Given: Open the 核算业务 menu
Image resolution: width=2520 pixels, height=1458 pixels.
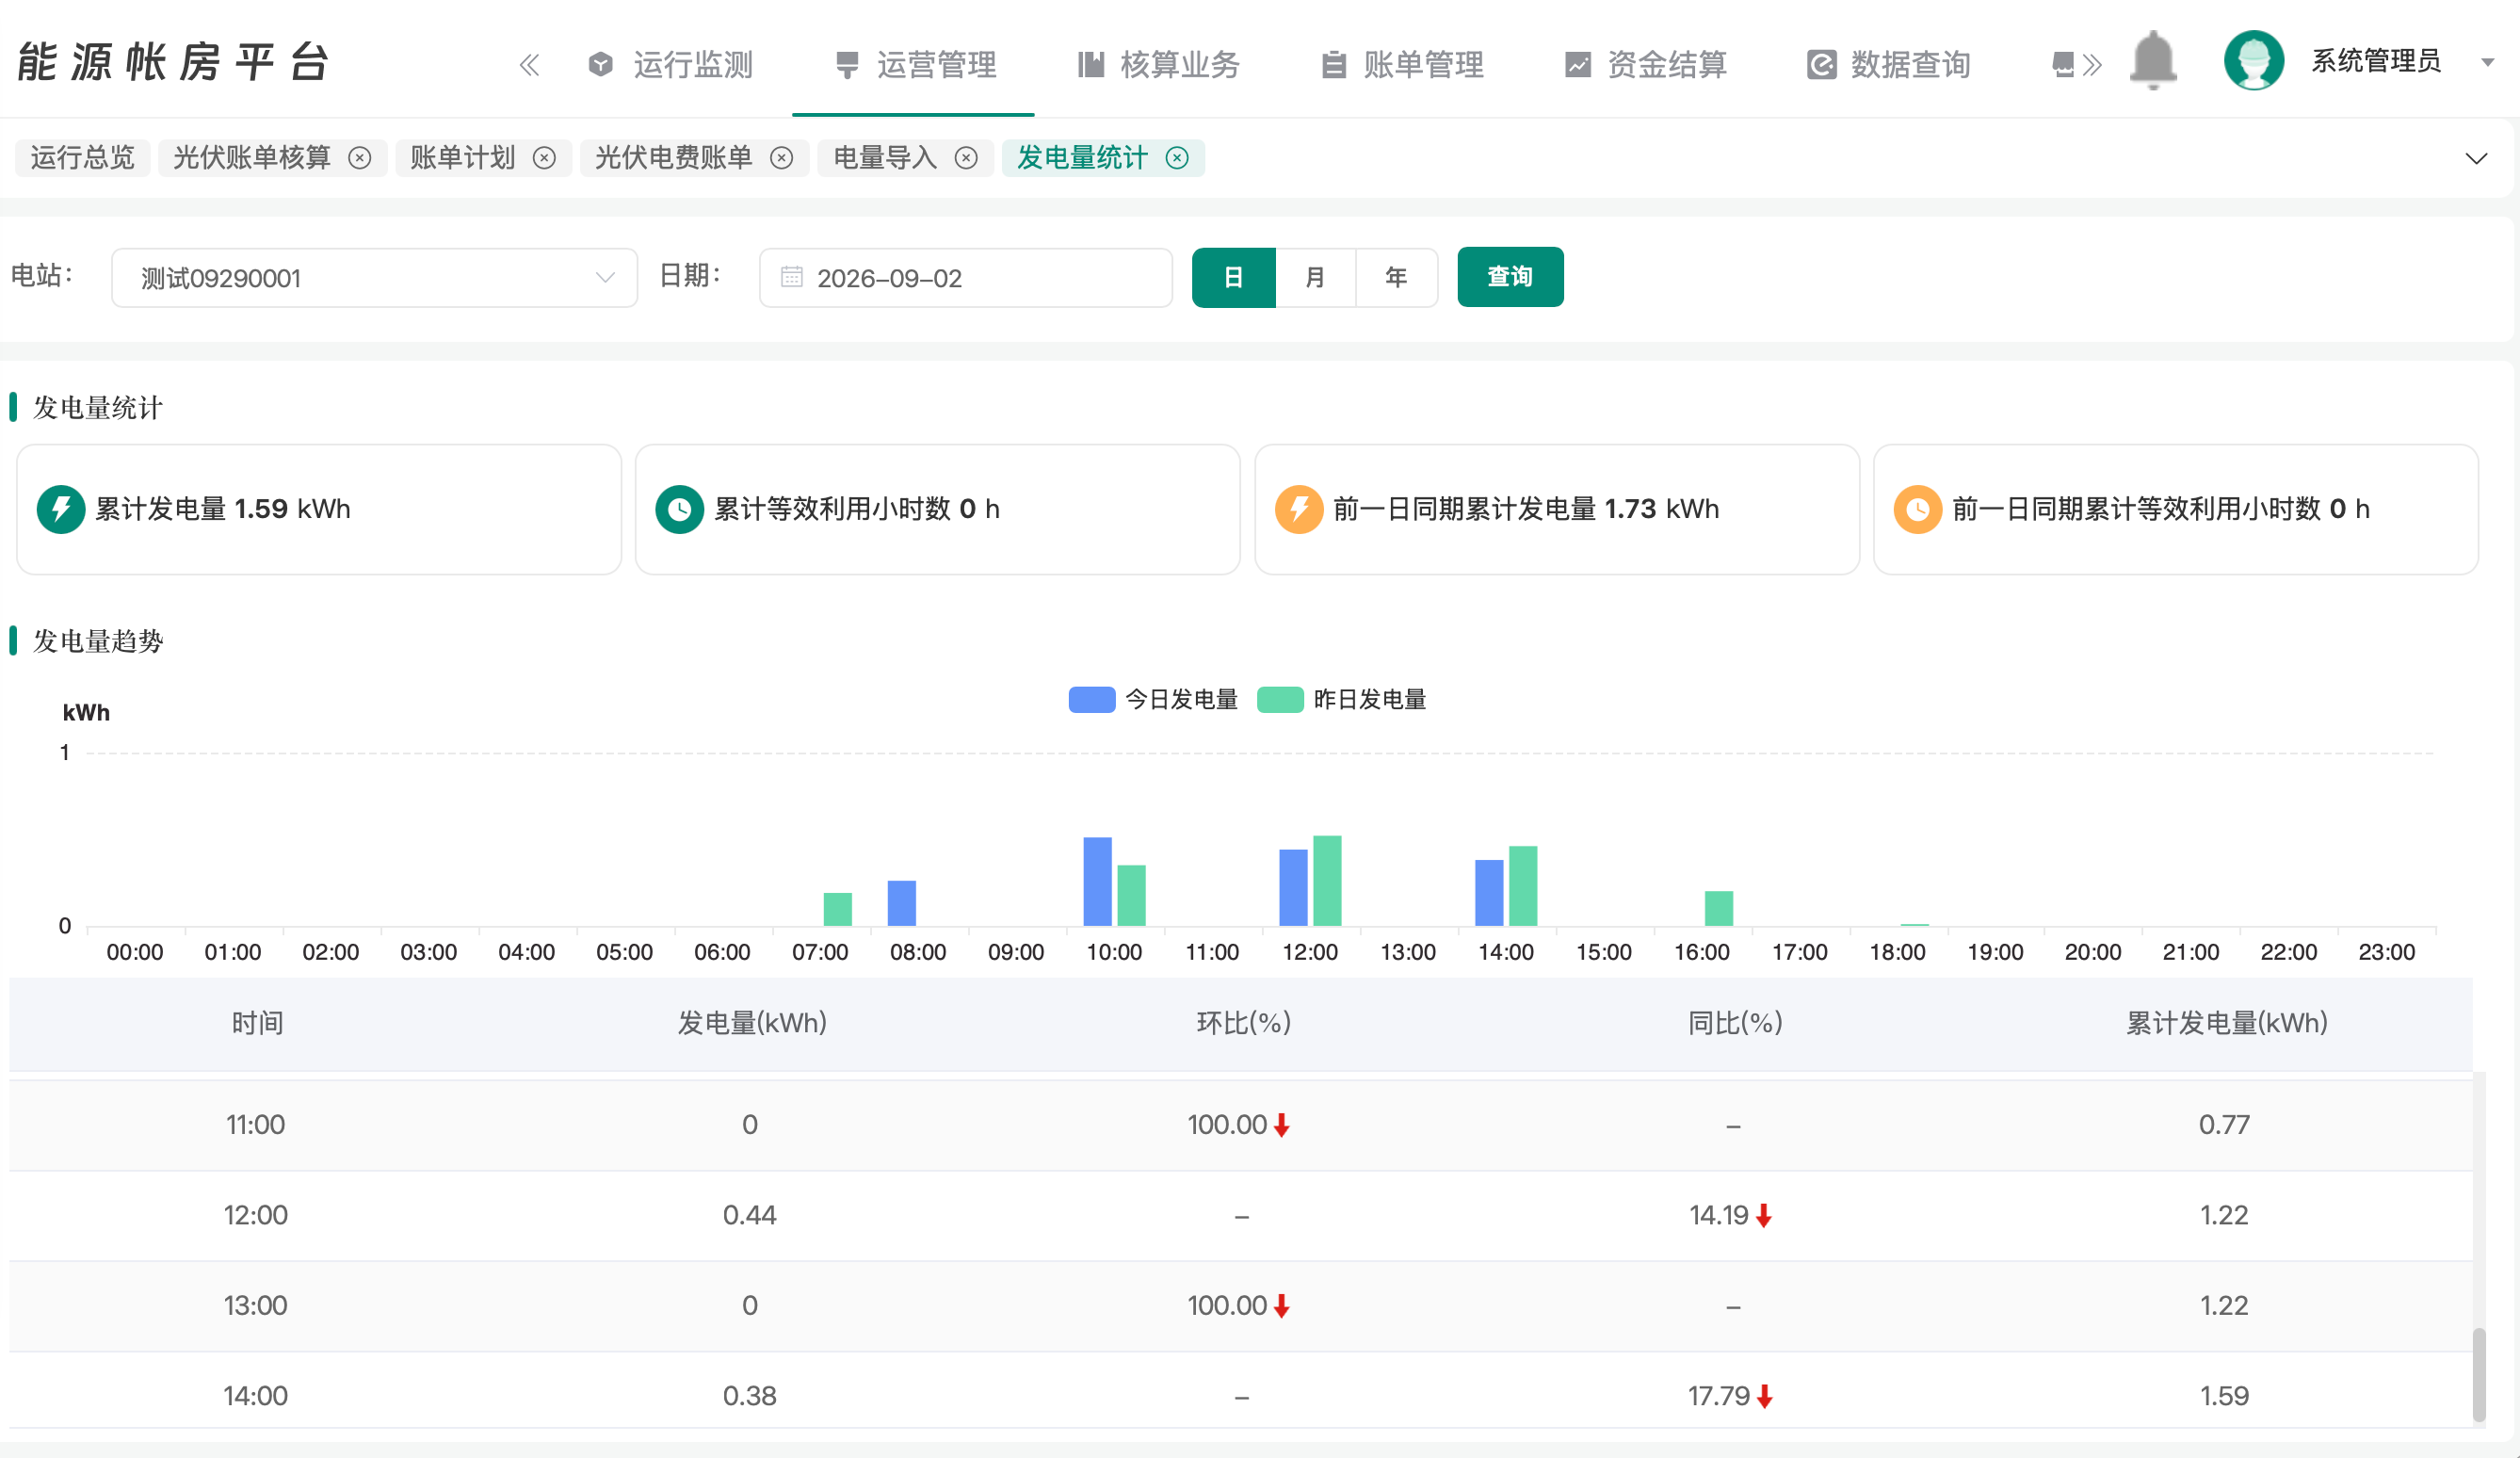Looking at the screenshot, I should 1158,65.
